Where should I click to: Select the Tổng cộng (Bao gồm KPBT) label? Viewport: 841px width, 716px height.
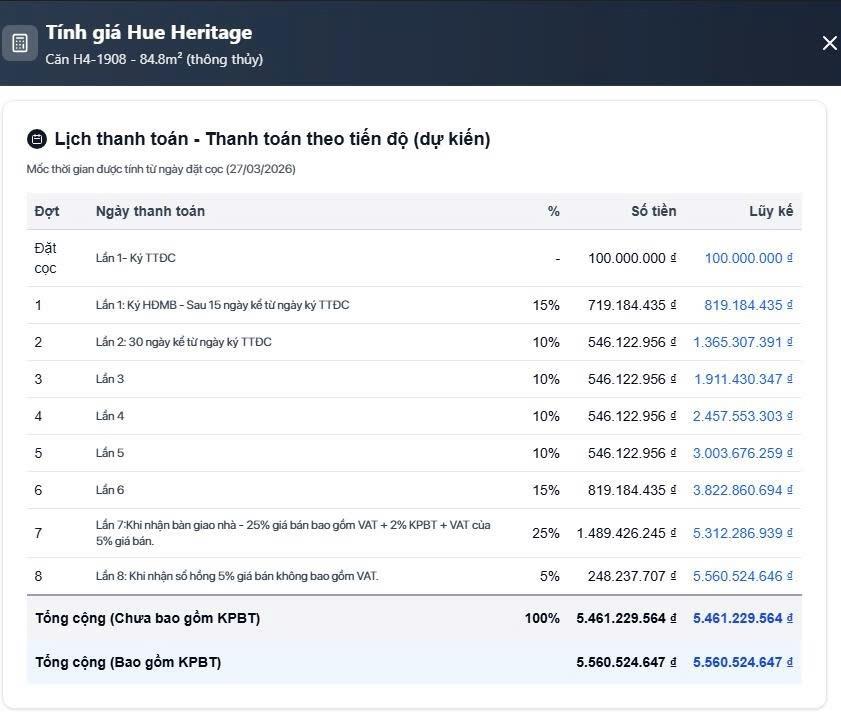(x=128, y=662)
